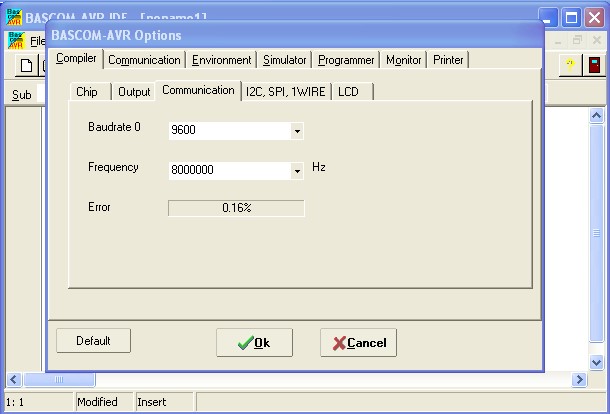Click the BASCOM-AVR document icon beside File menu
This screenshot has width=610, height=414.
[16, 41]
